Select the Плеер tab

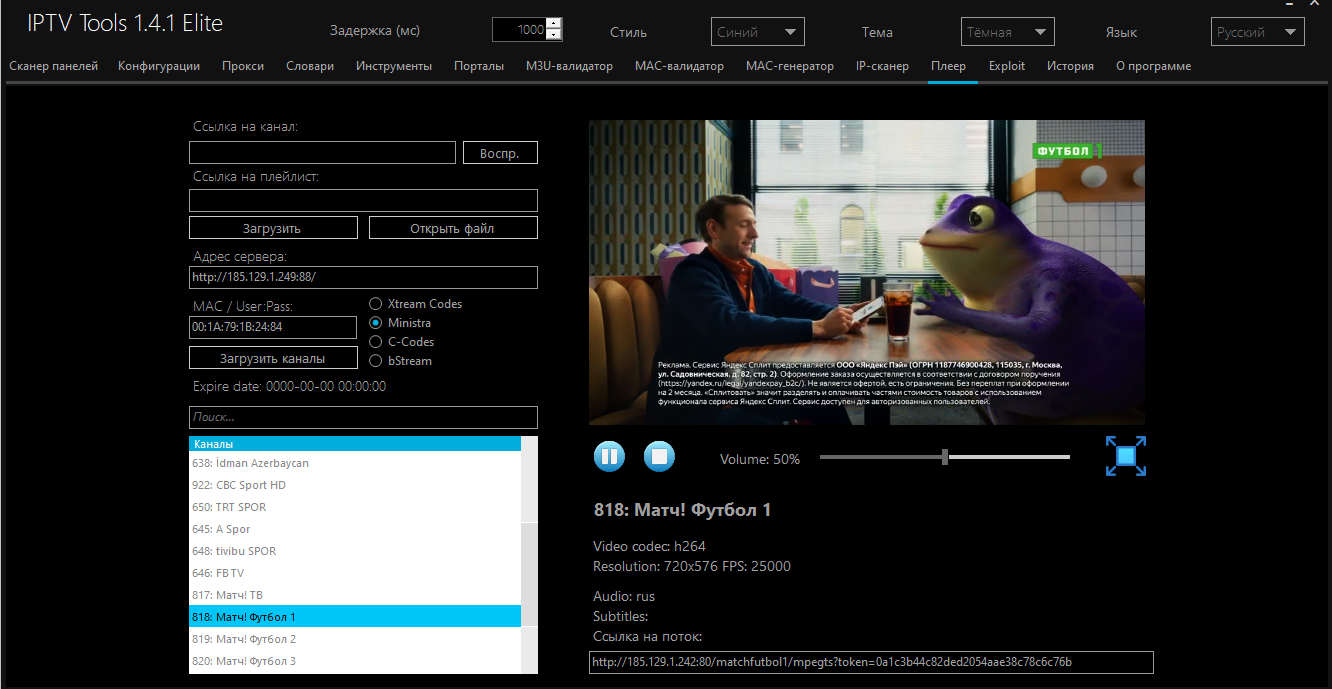pyautogui.click(x=948, y=66)
